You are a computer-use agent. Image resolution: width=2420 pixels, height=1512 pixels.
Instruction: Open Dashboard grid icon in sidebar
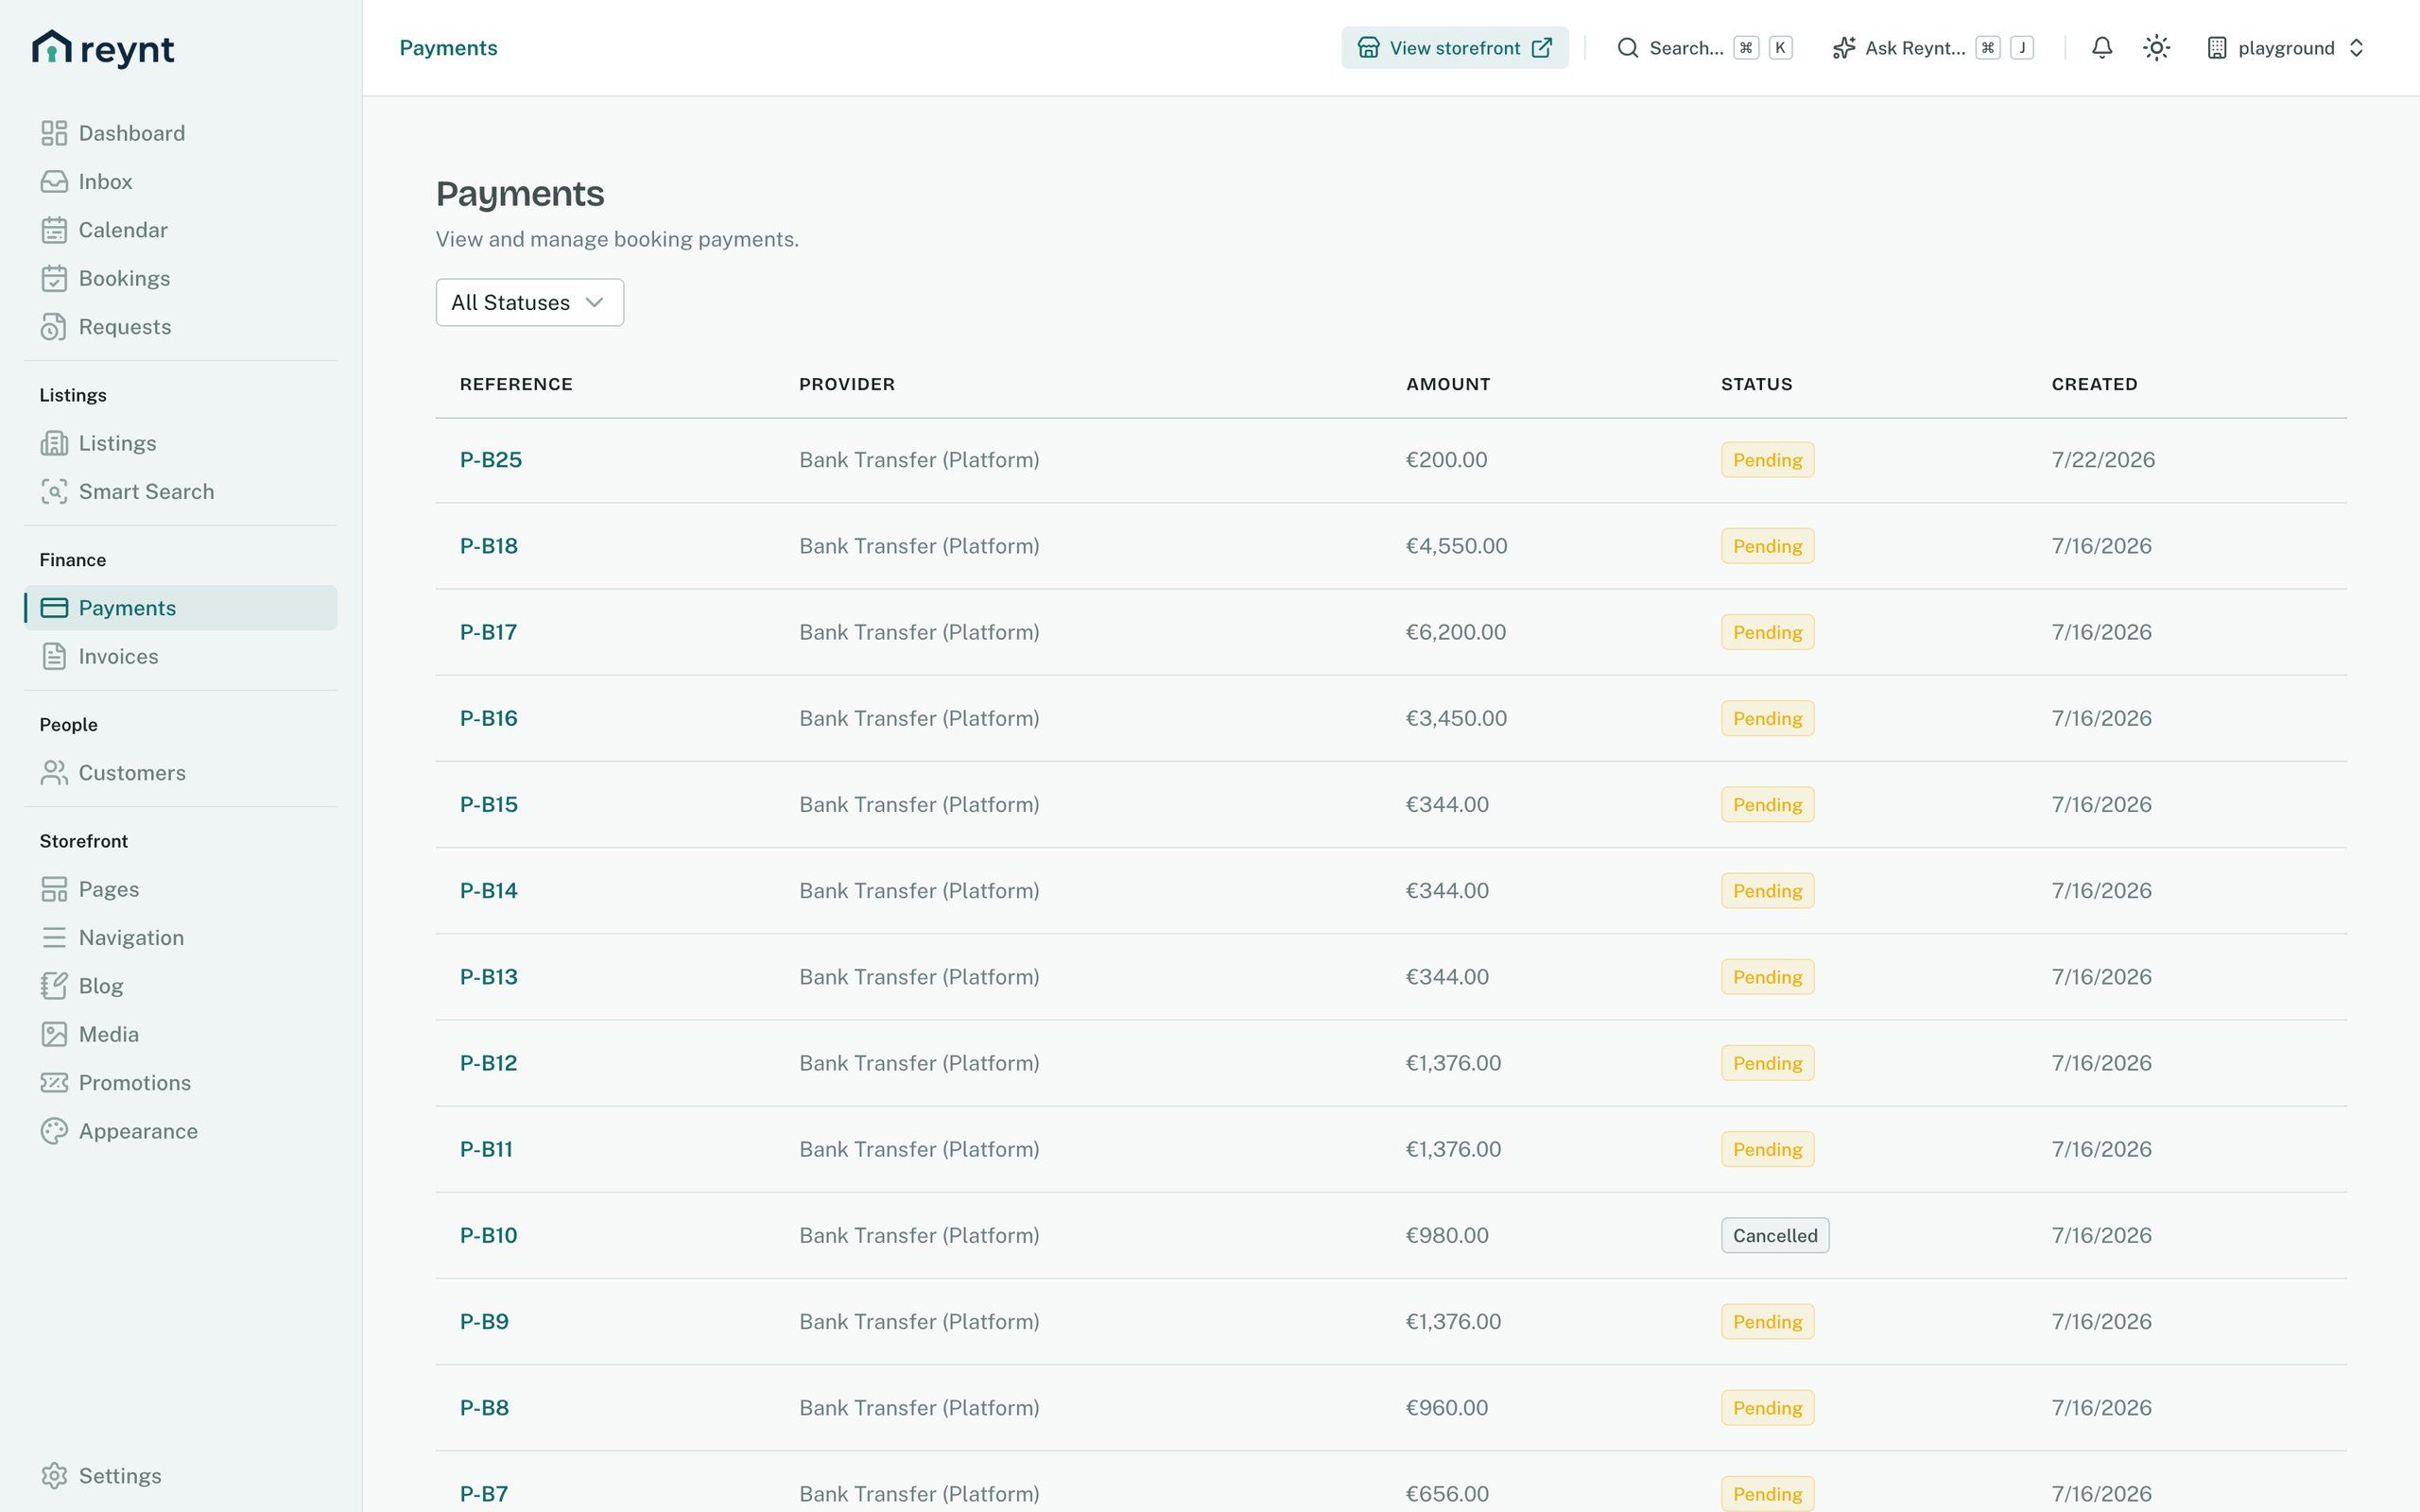[x=54, y=133]
